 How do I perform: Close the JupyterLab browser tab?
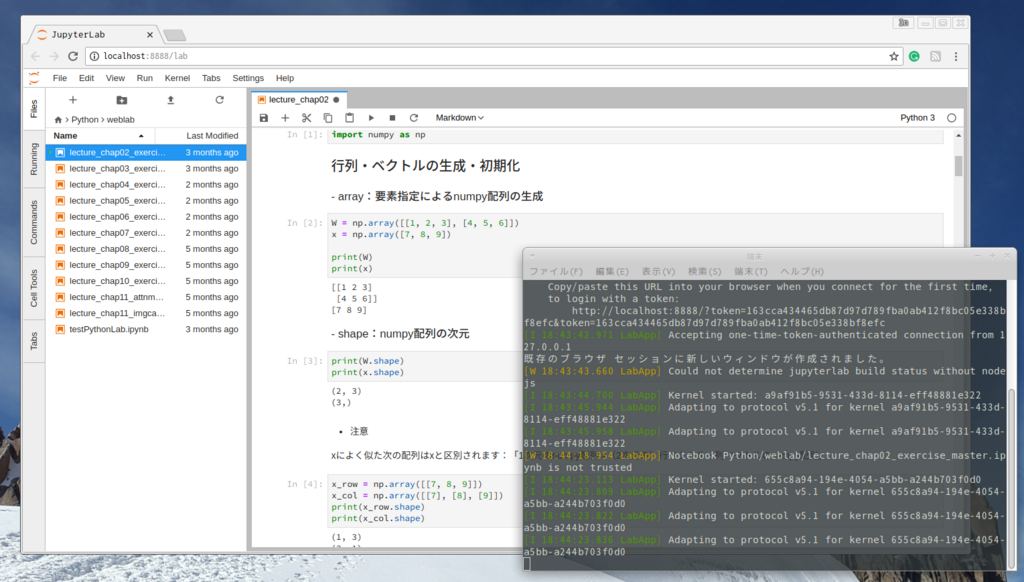coord(150,35)
